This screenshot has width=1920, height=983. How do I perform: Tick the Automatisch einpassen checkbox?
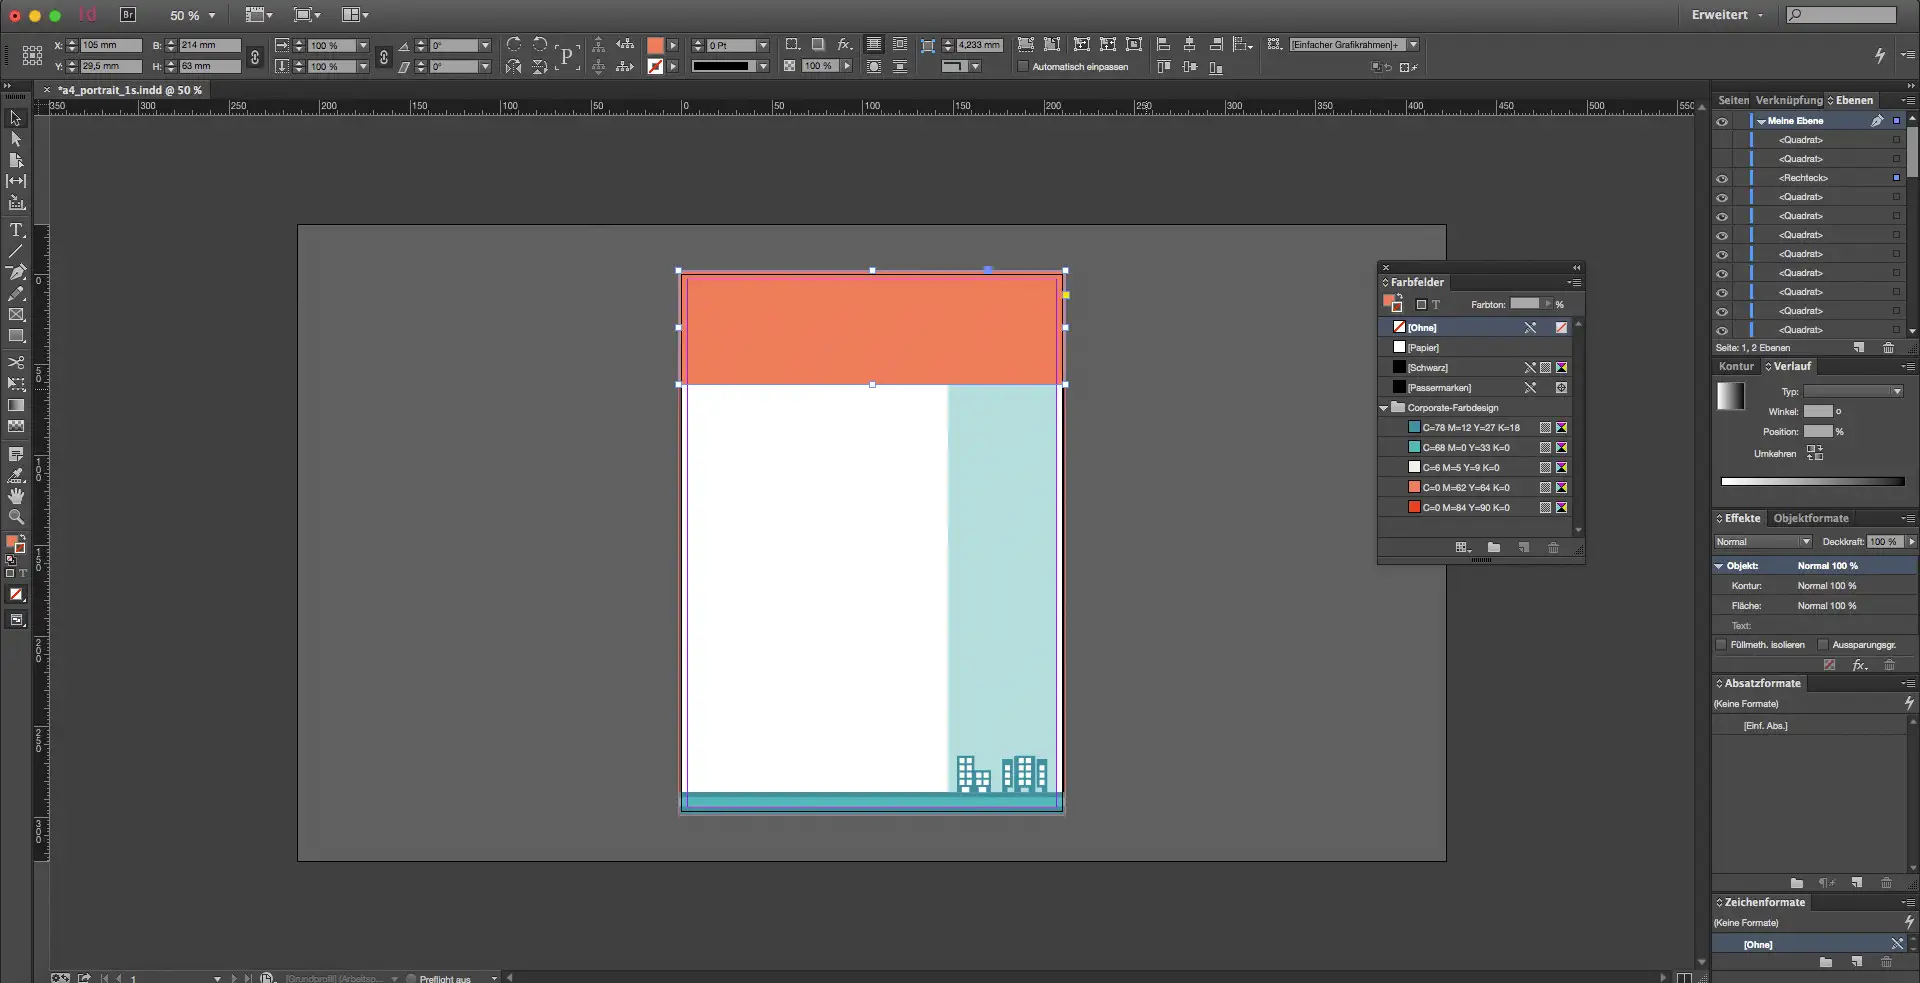coord(1023,67)
